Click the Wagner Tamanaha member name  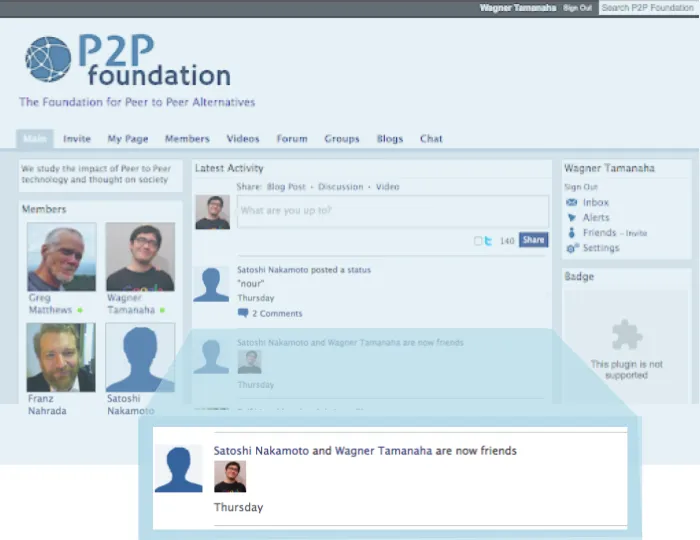131,304
